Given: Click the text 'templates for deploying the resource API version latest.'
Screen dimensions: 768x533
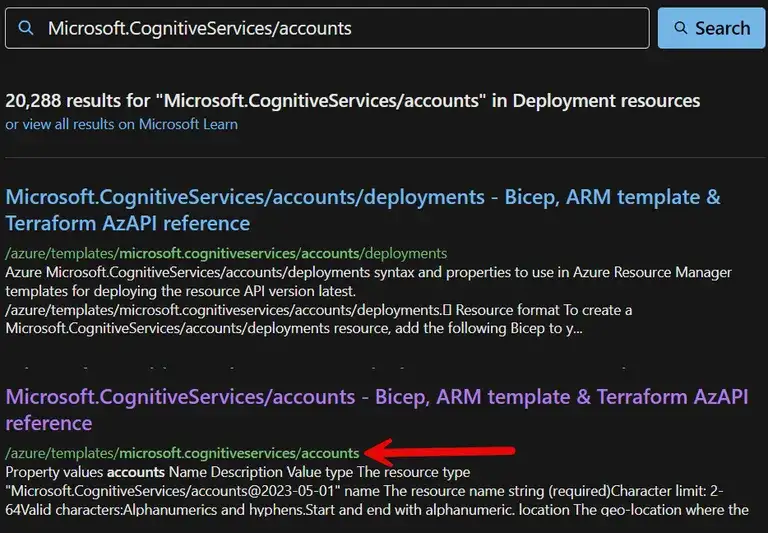Looking at the screenshot, I should [x=180, y=291].
